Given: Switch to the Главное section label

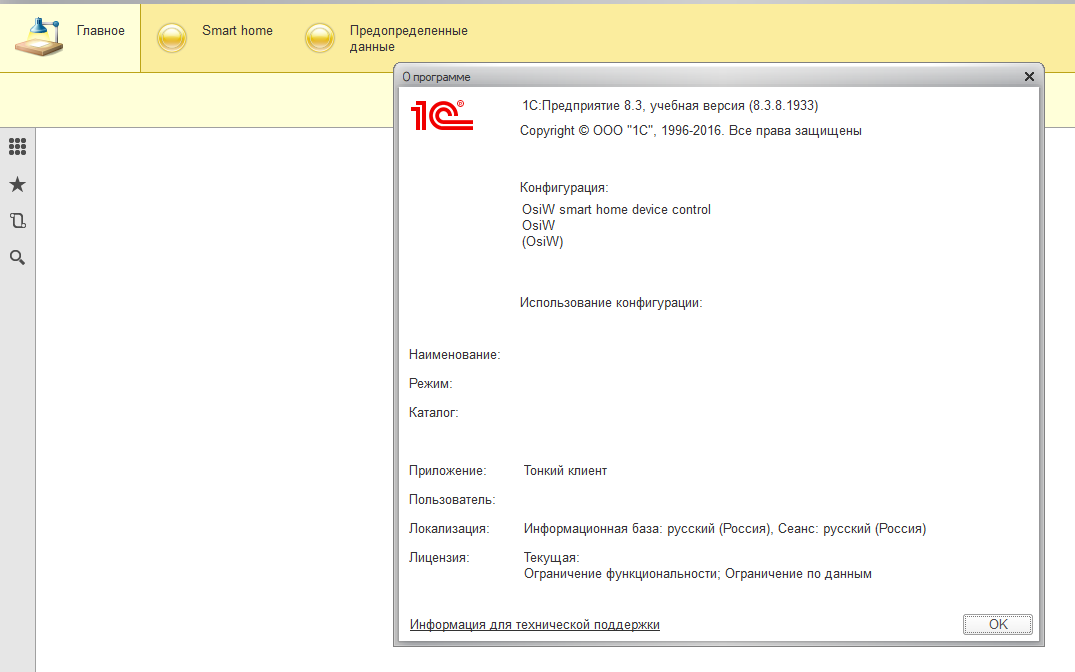Looking at the screenshot, I should [100, 31].
